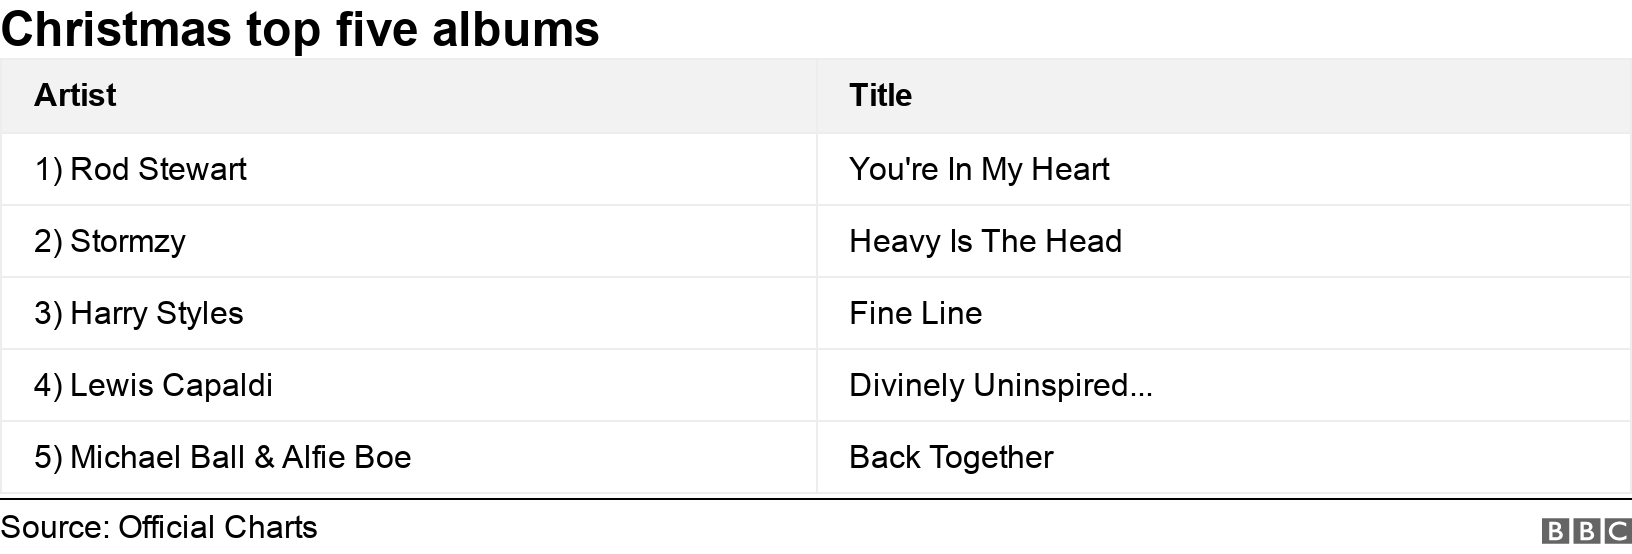Screen dimensions: 1632x554
Task: Select the Title column header
Action: click(880, 95)
